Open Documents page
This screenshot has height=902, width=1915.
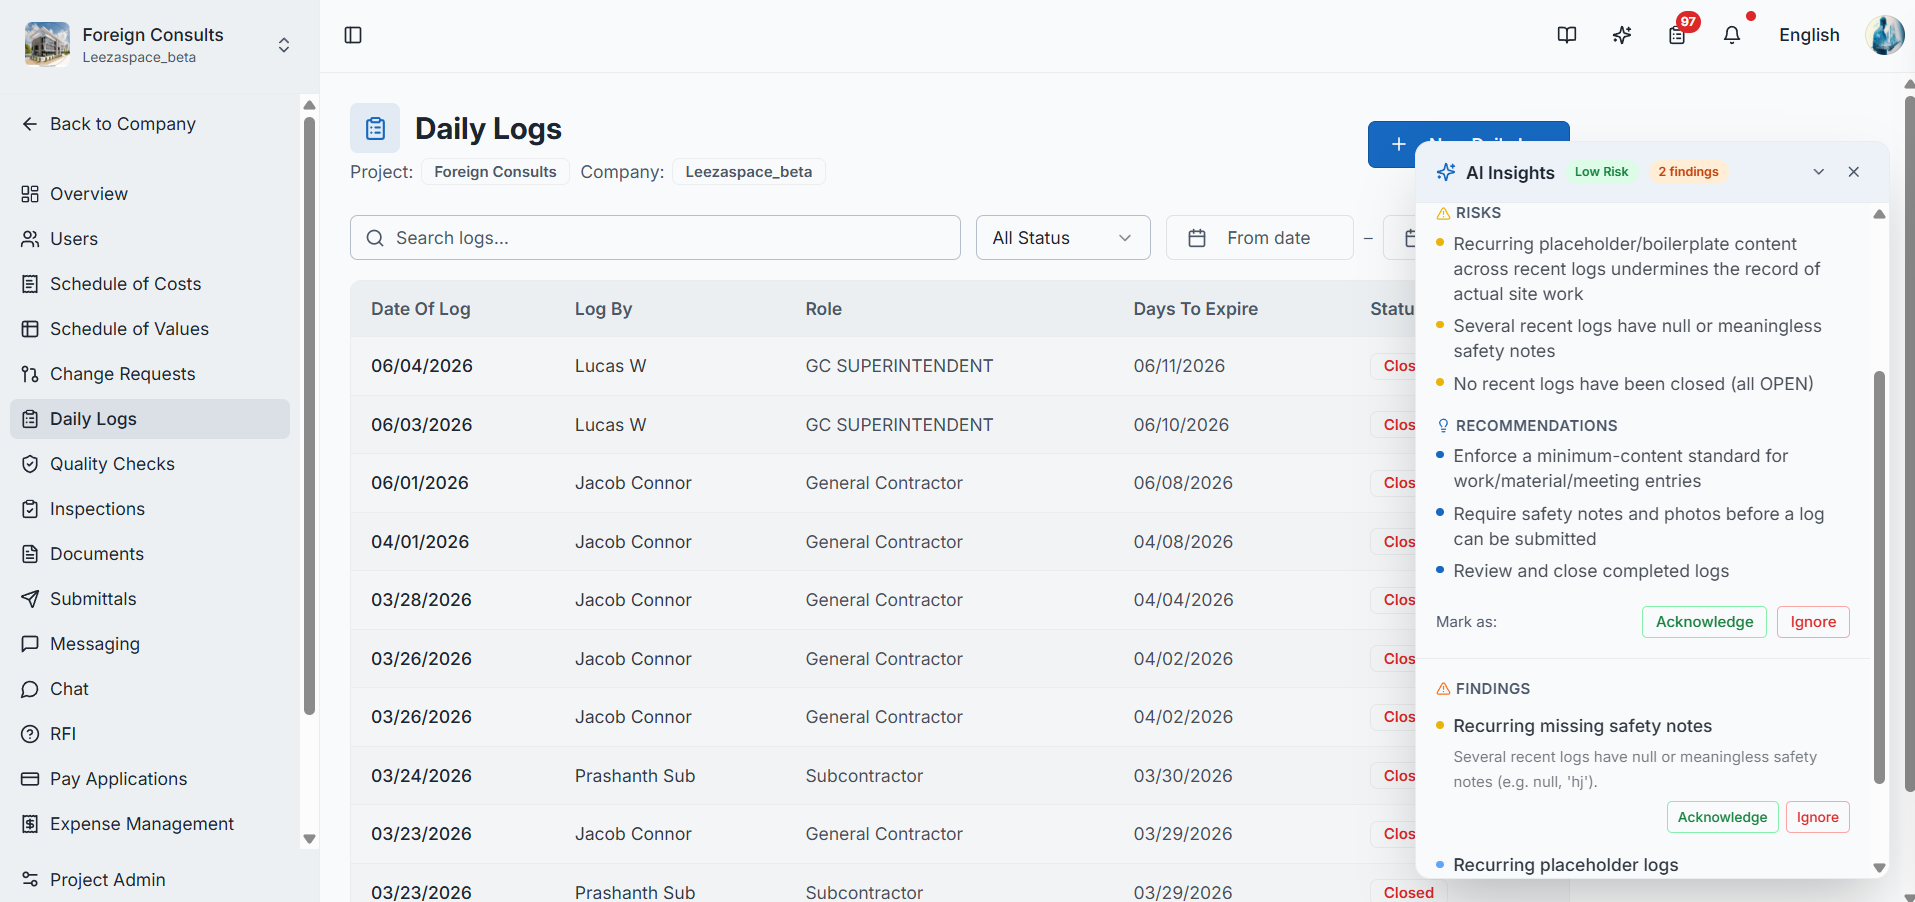click(x=150, y=554)
